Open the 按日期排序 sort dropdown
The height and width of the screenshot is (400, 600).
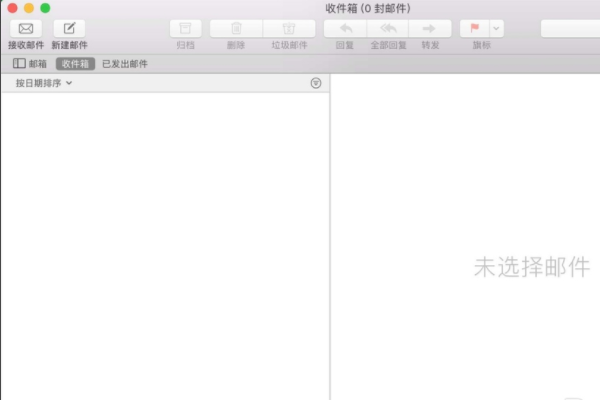coord(44,83)
